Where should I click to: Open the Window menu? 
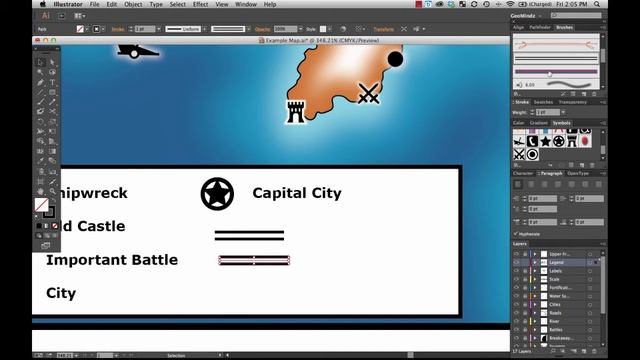(x=246, y=4)
